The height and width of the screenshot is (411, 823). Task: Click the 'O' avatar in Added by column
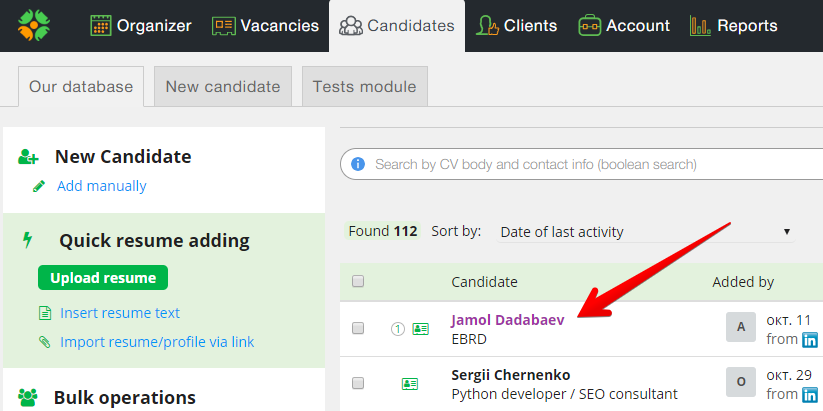(x=741, y=382)
